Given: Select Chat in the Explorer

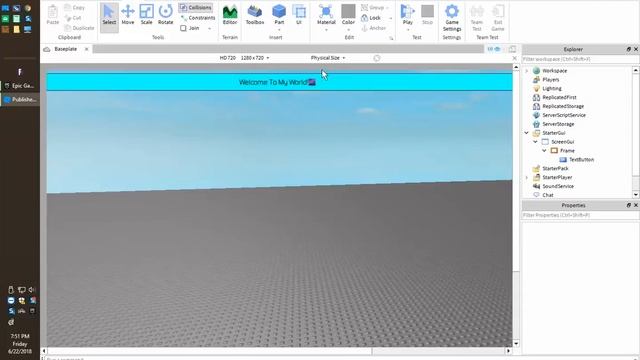Looking at the screenshot, I should click(548, 195).
